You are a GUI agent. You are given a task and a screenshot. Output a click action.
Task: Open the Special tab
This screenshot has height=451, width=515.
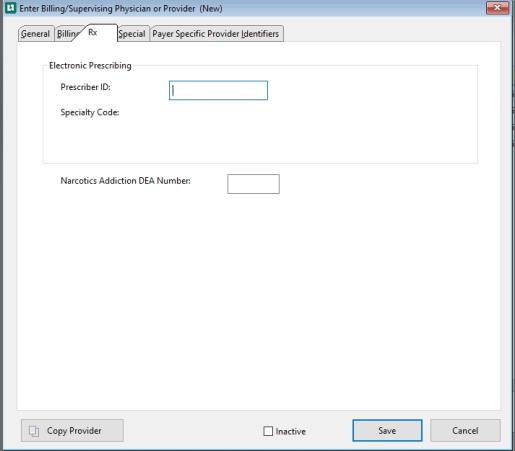click(x=132, y=34)
